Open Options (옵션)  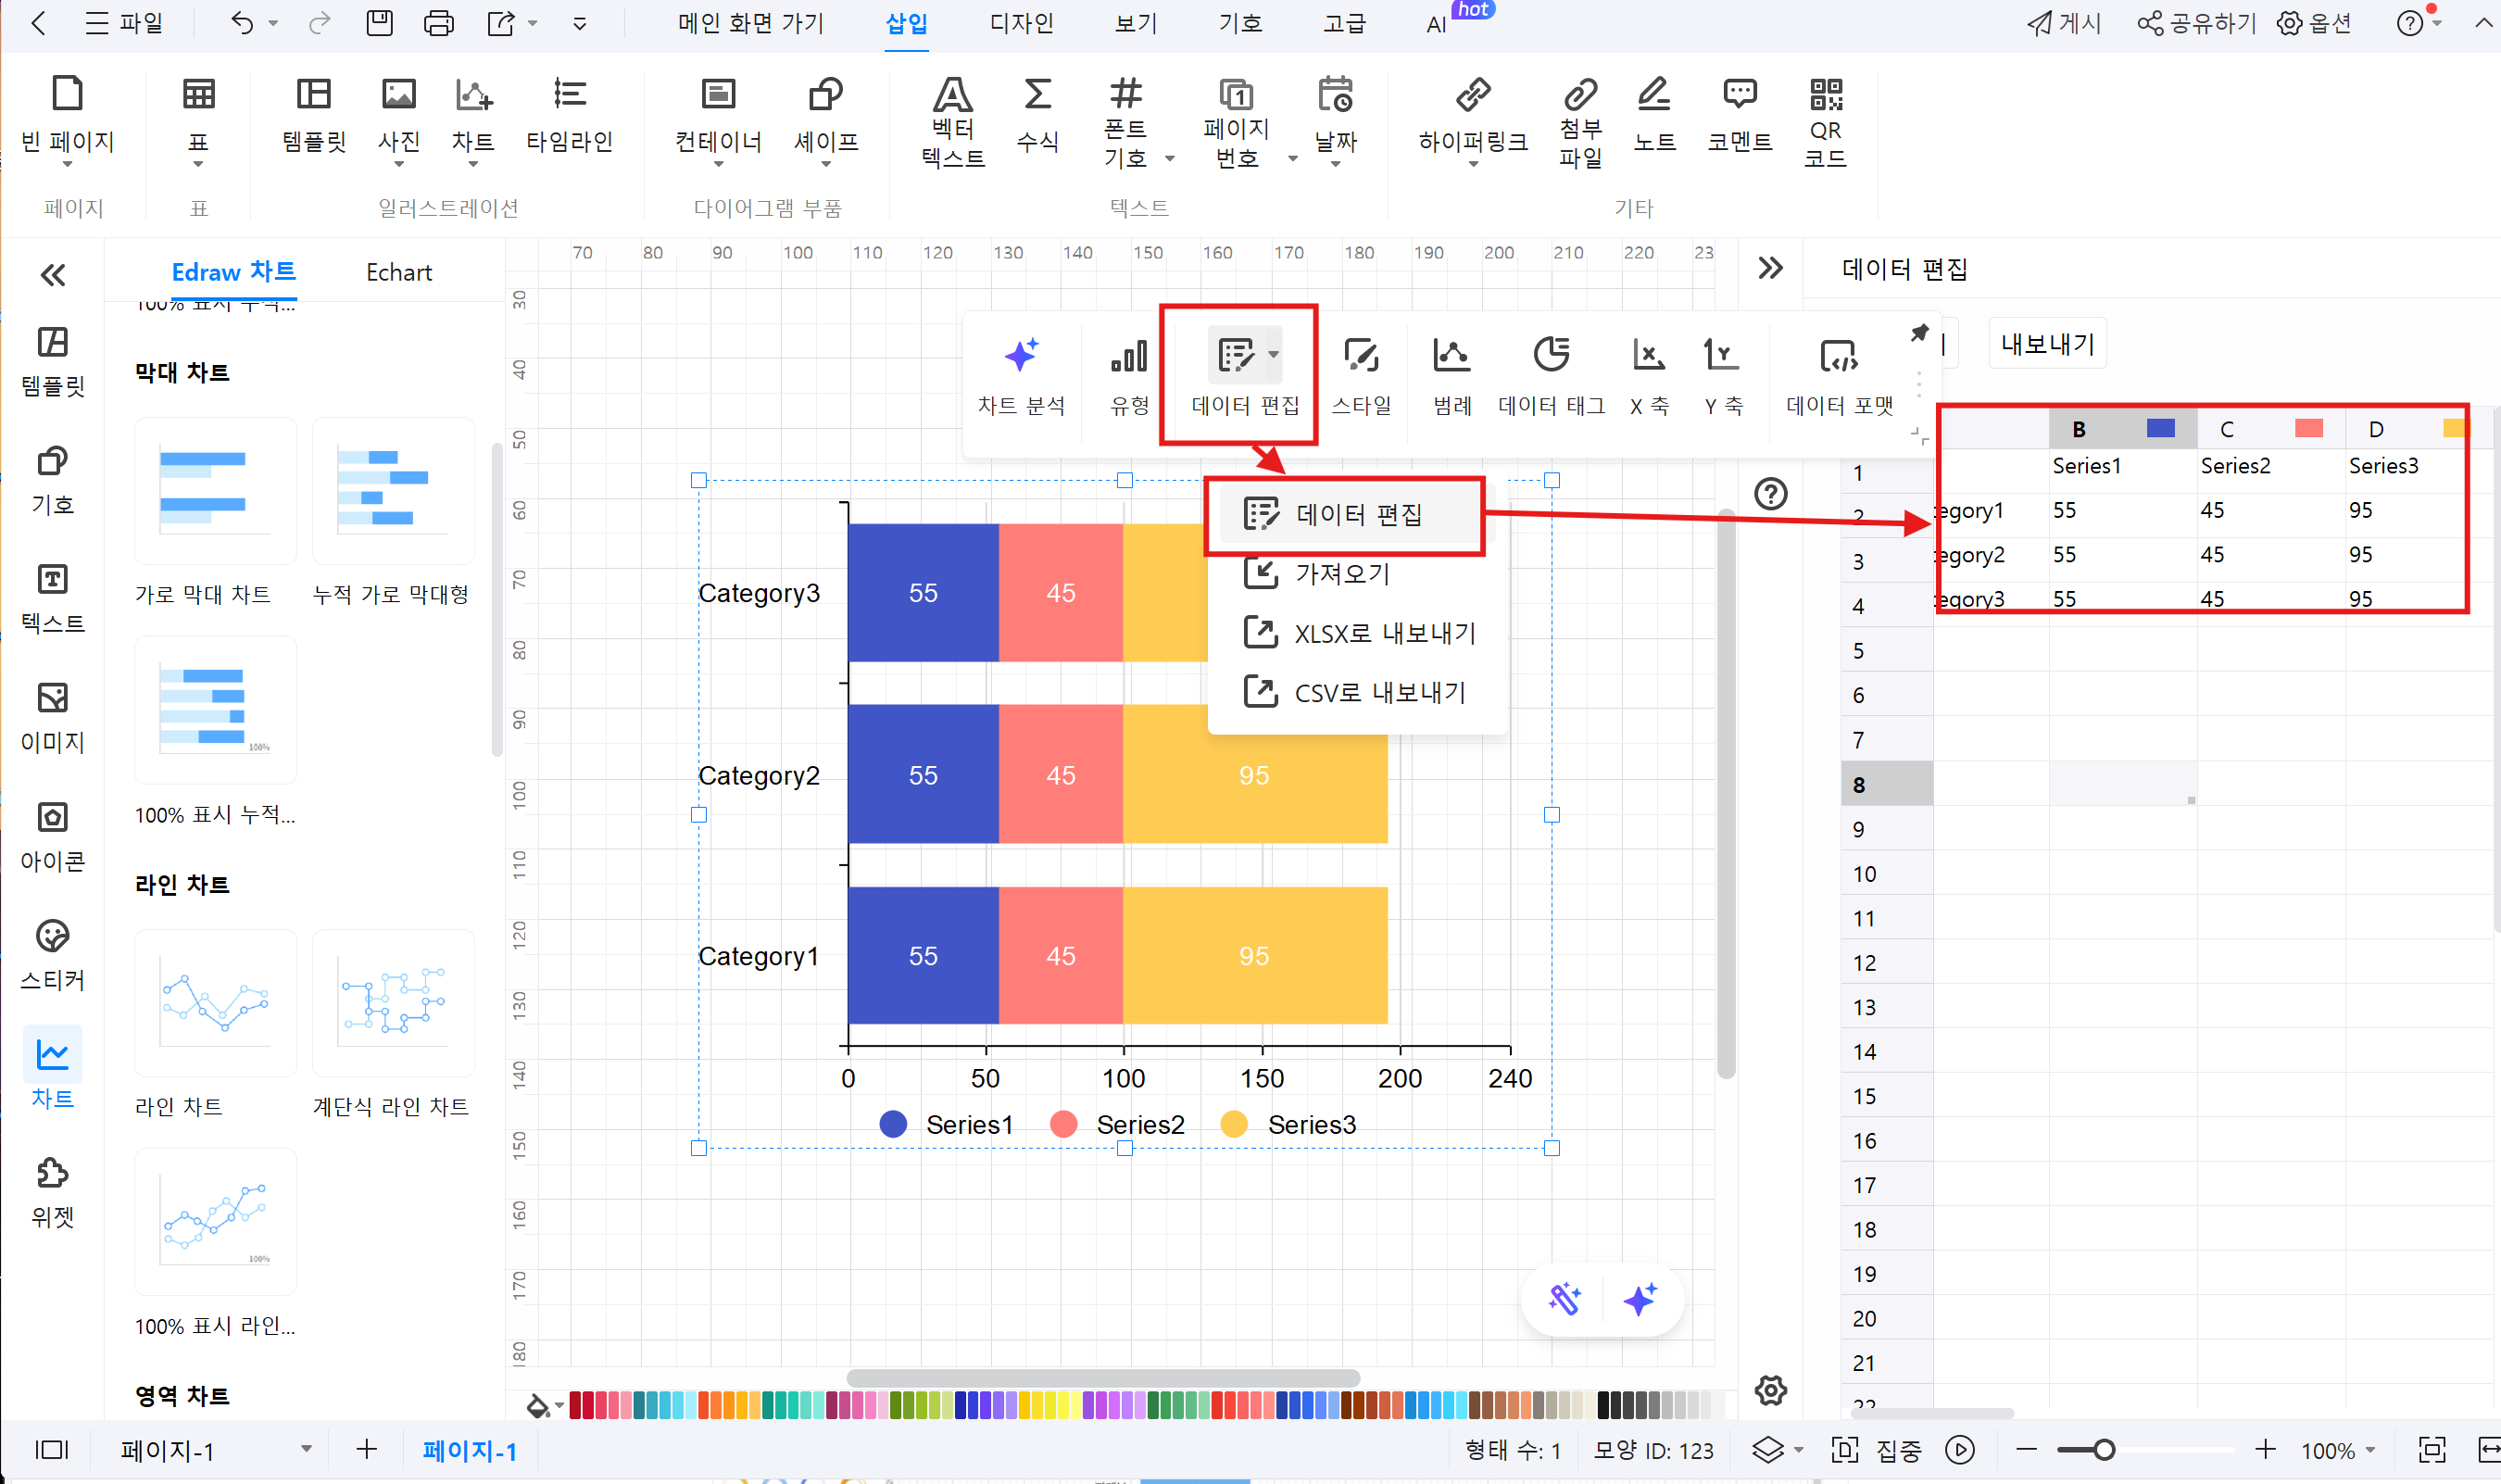point(2314,23)
